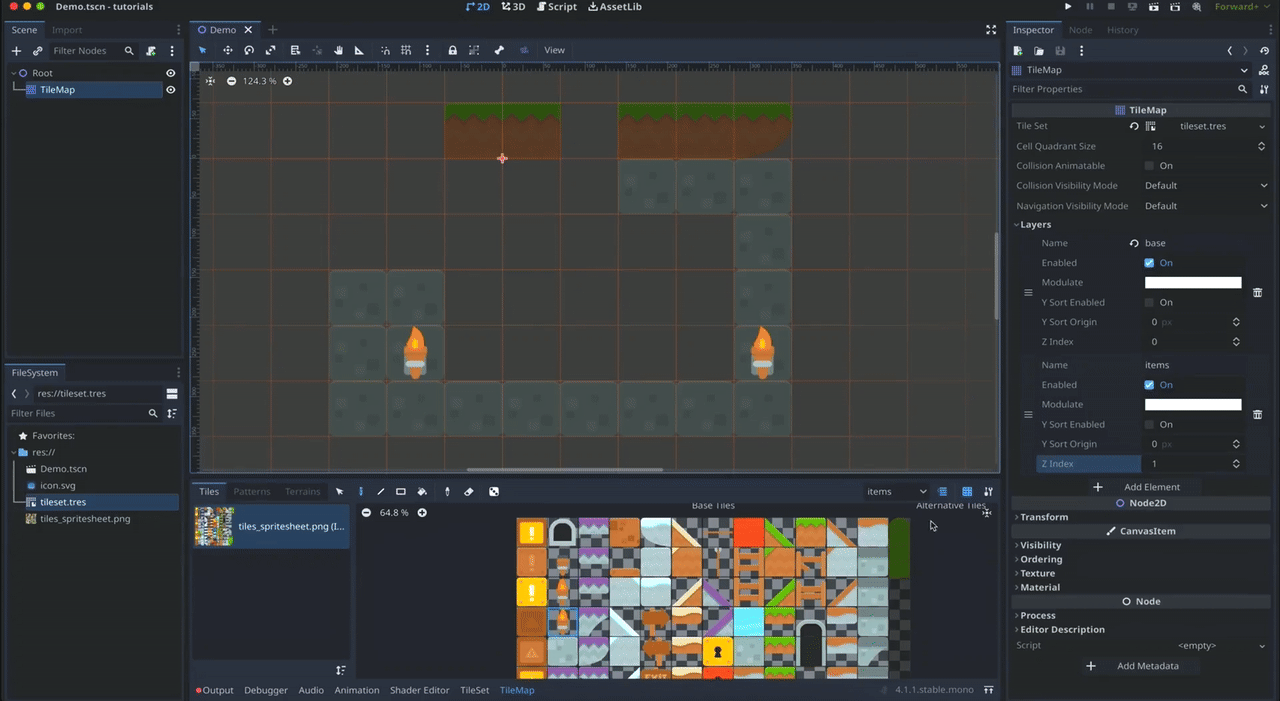Open the Output panel

[x=215, y=690]
